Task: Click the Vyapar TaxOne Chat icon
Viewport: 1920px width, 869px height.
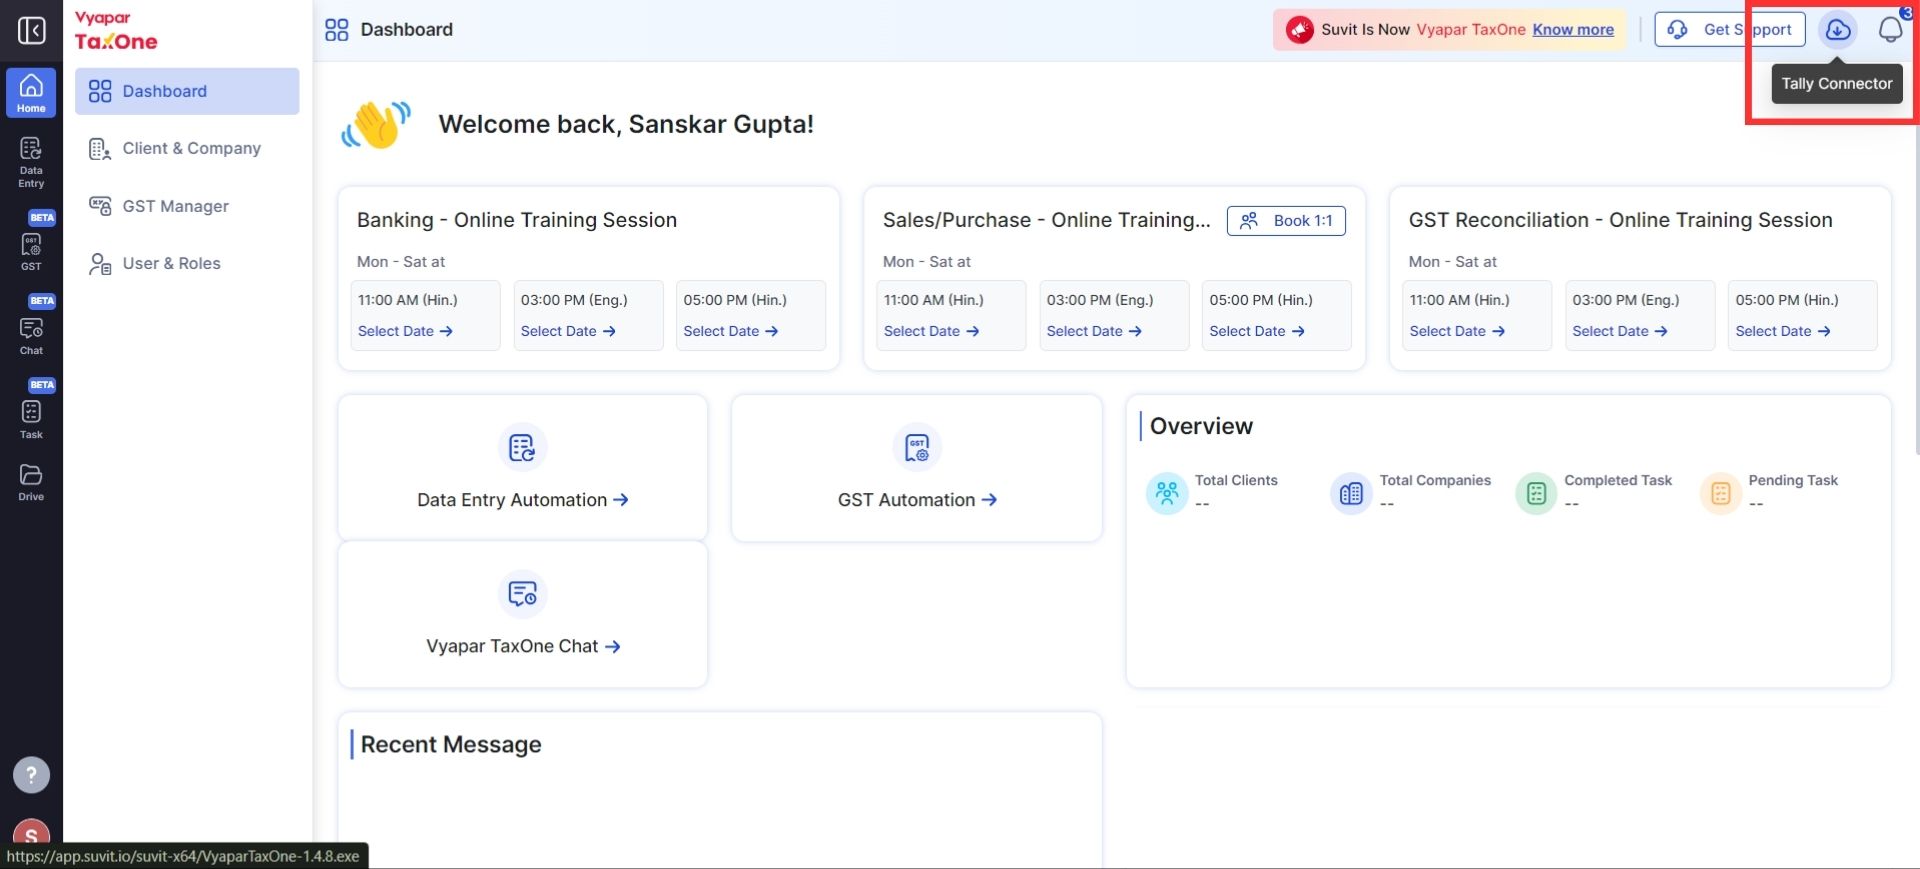Action: tap(522, 594)
